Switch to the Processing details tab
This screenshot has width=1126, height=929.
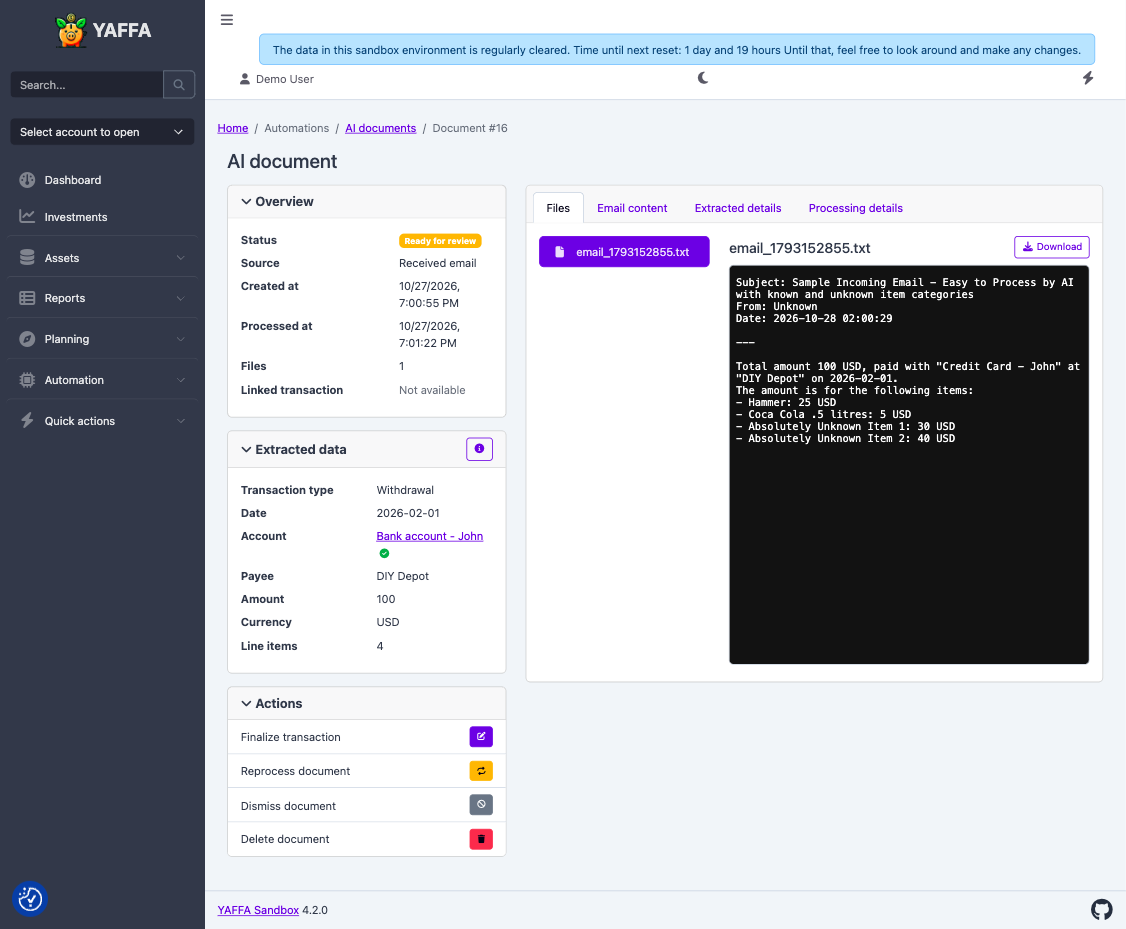tap(855, 208)
